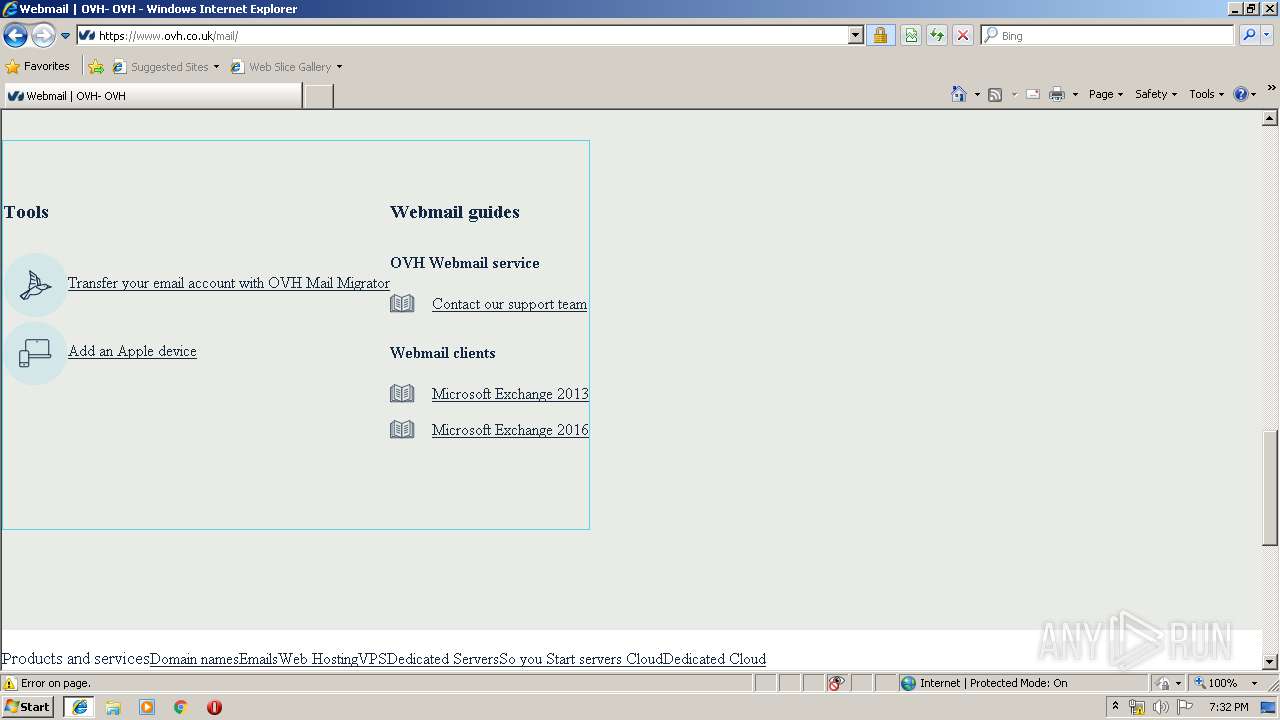The width and height of the screenshot is (1280, 720).
Task: Open the Suggested Sites link
Action: click(165, 67)
